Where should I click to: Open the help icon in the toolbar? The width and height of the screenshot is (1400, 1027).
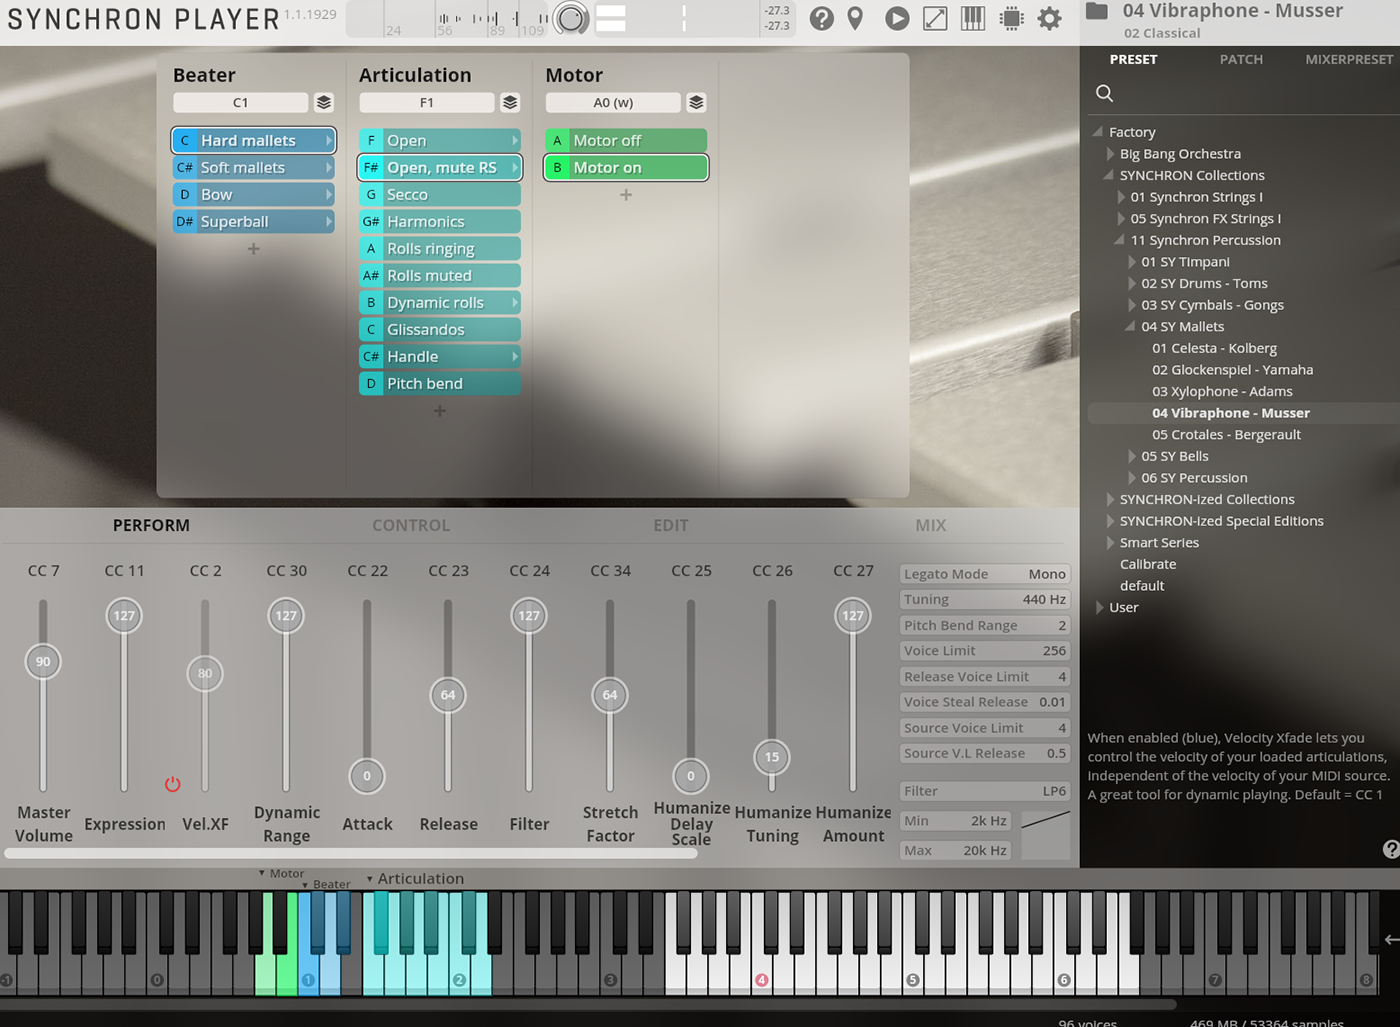[x=821, y=18]
